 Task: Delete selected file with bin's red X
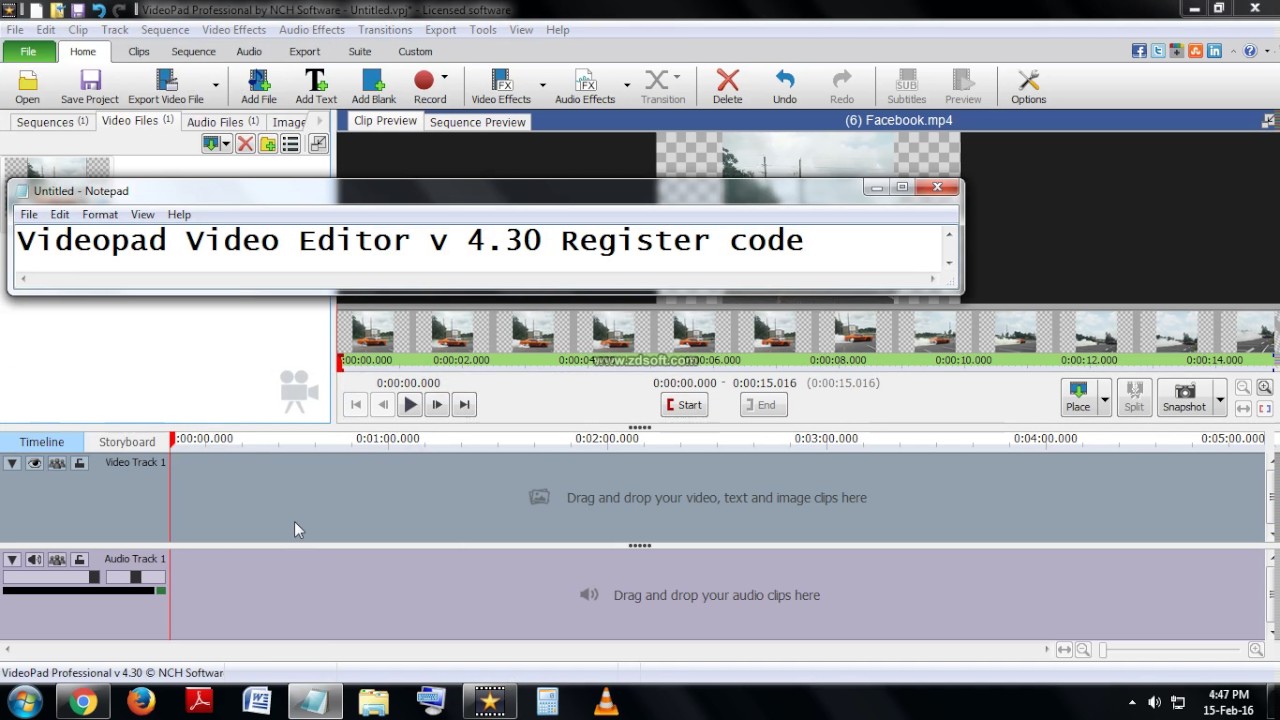pyautogui.click(x=245, y=144)
